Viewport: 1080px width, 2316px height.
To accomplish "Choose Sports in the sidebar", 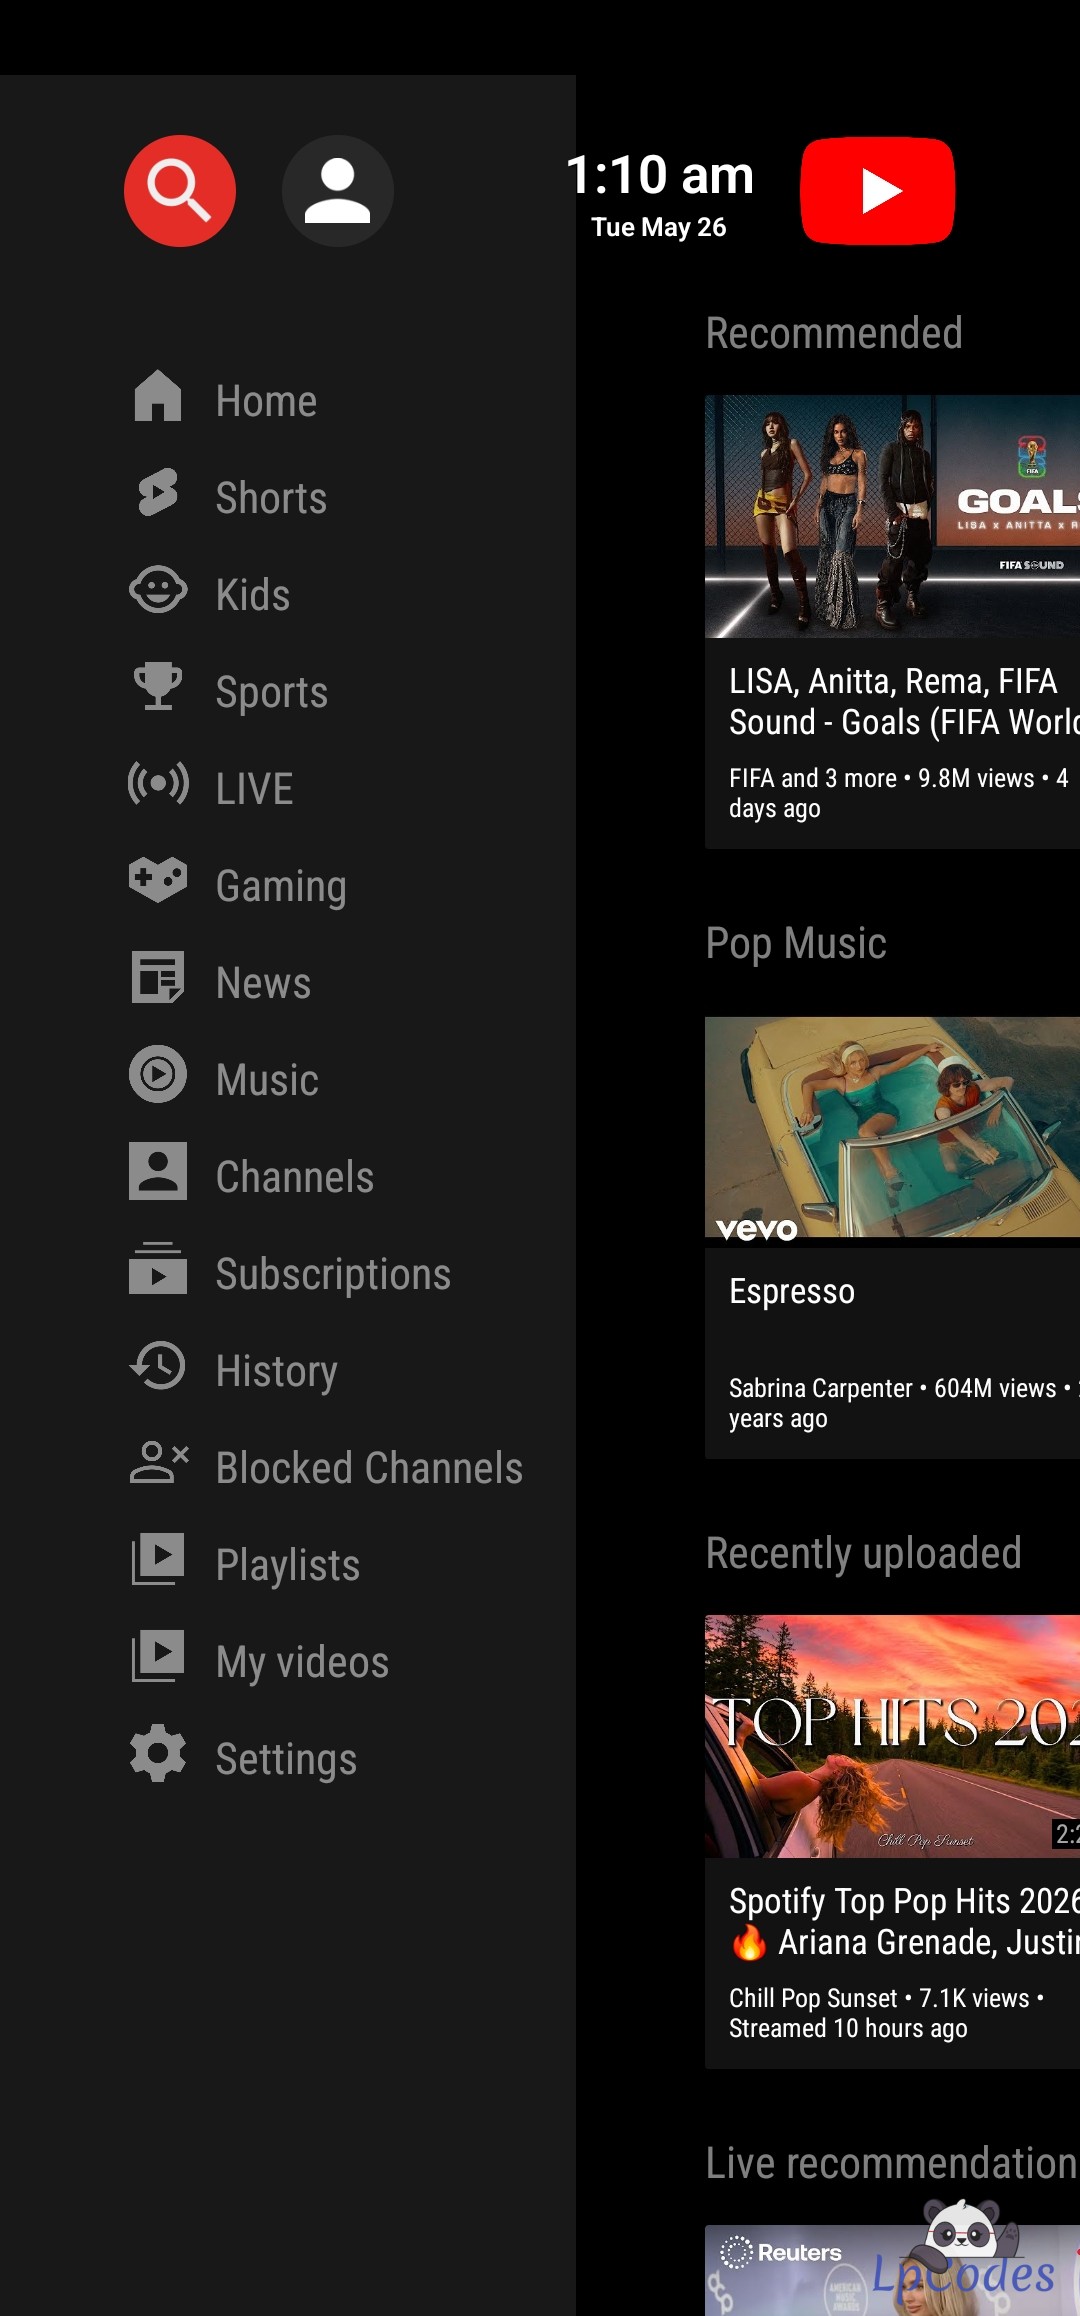I will (272, 693).
